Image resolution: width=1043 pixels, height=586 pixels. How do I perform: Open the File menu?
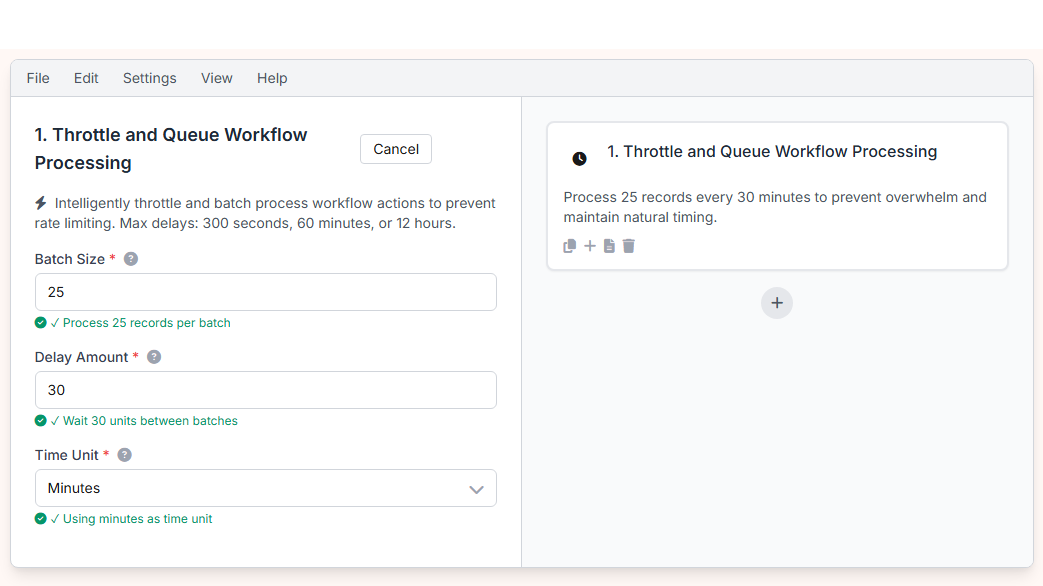(x=37, y=77)
